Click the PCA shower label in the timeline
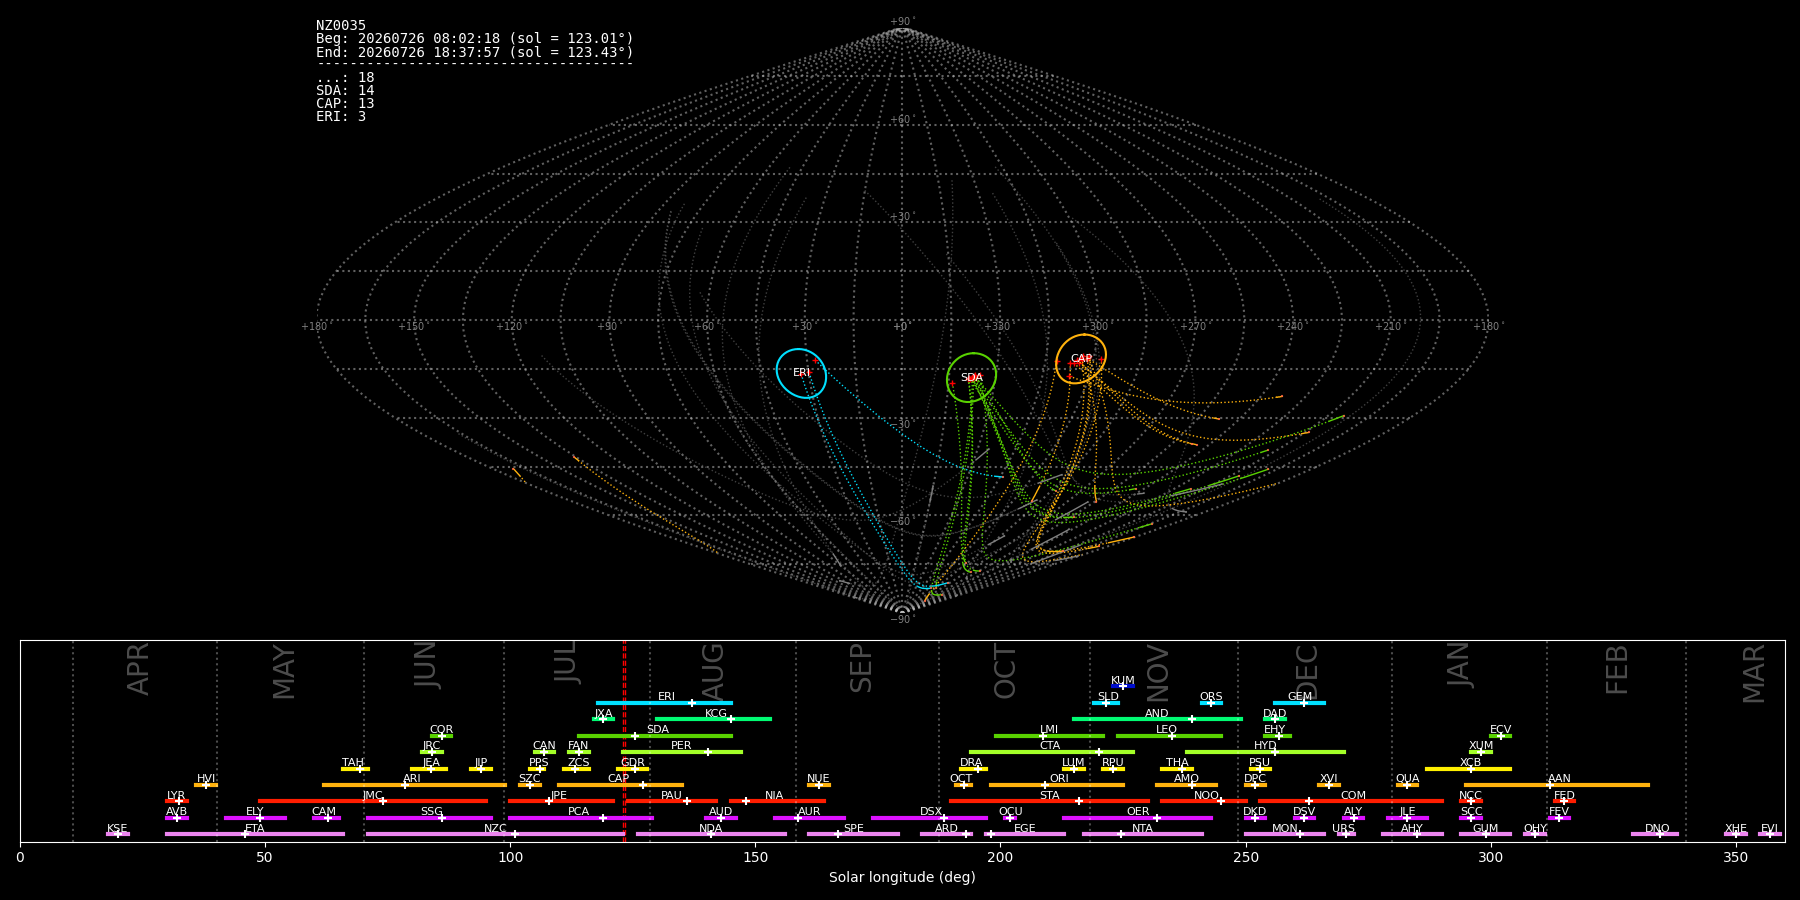 coord(578,812)
